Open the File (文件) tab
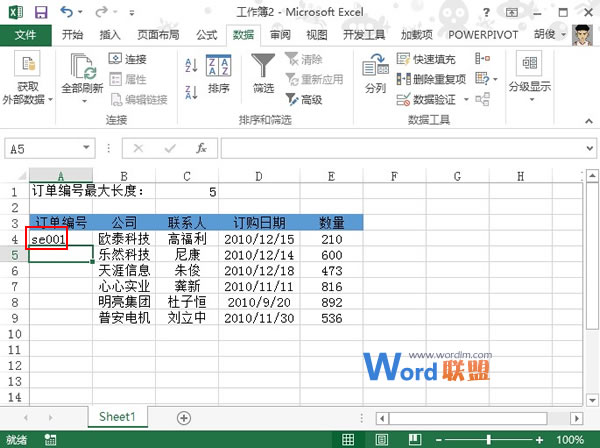Viewport: 600px width, 448px height. tap(25, 35)
